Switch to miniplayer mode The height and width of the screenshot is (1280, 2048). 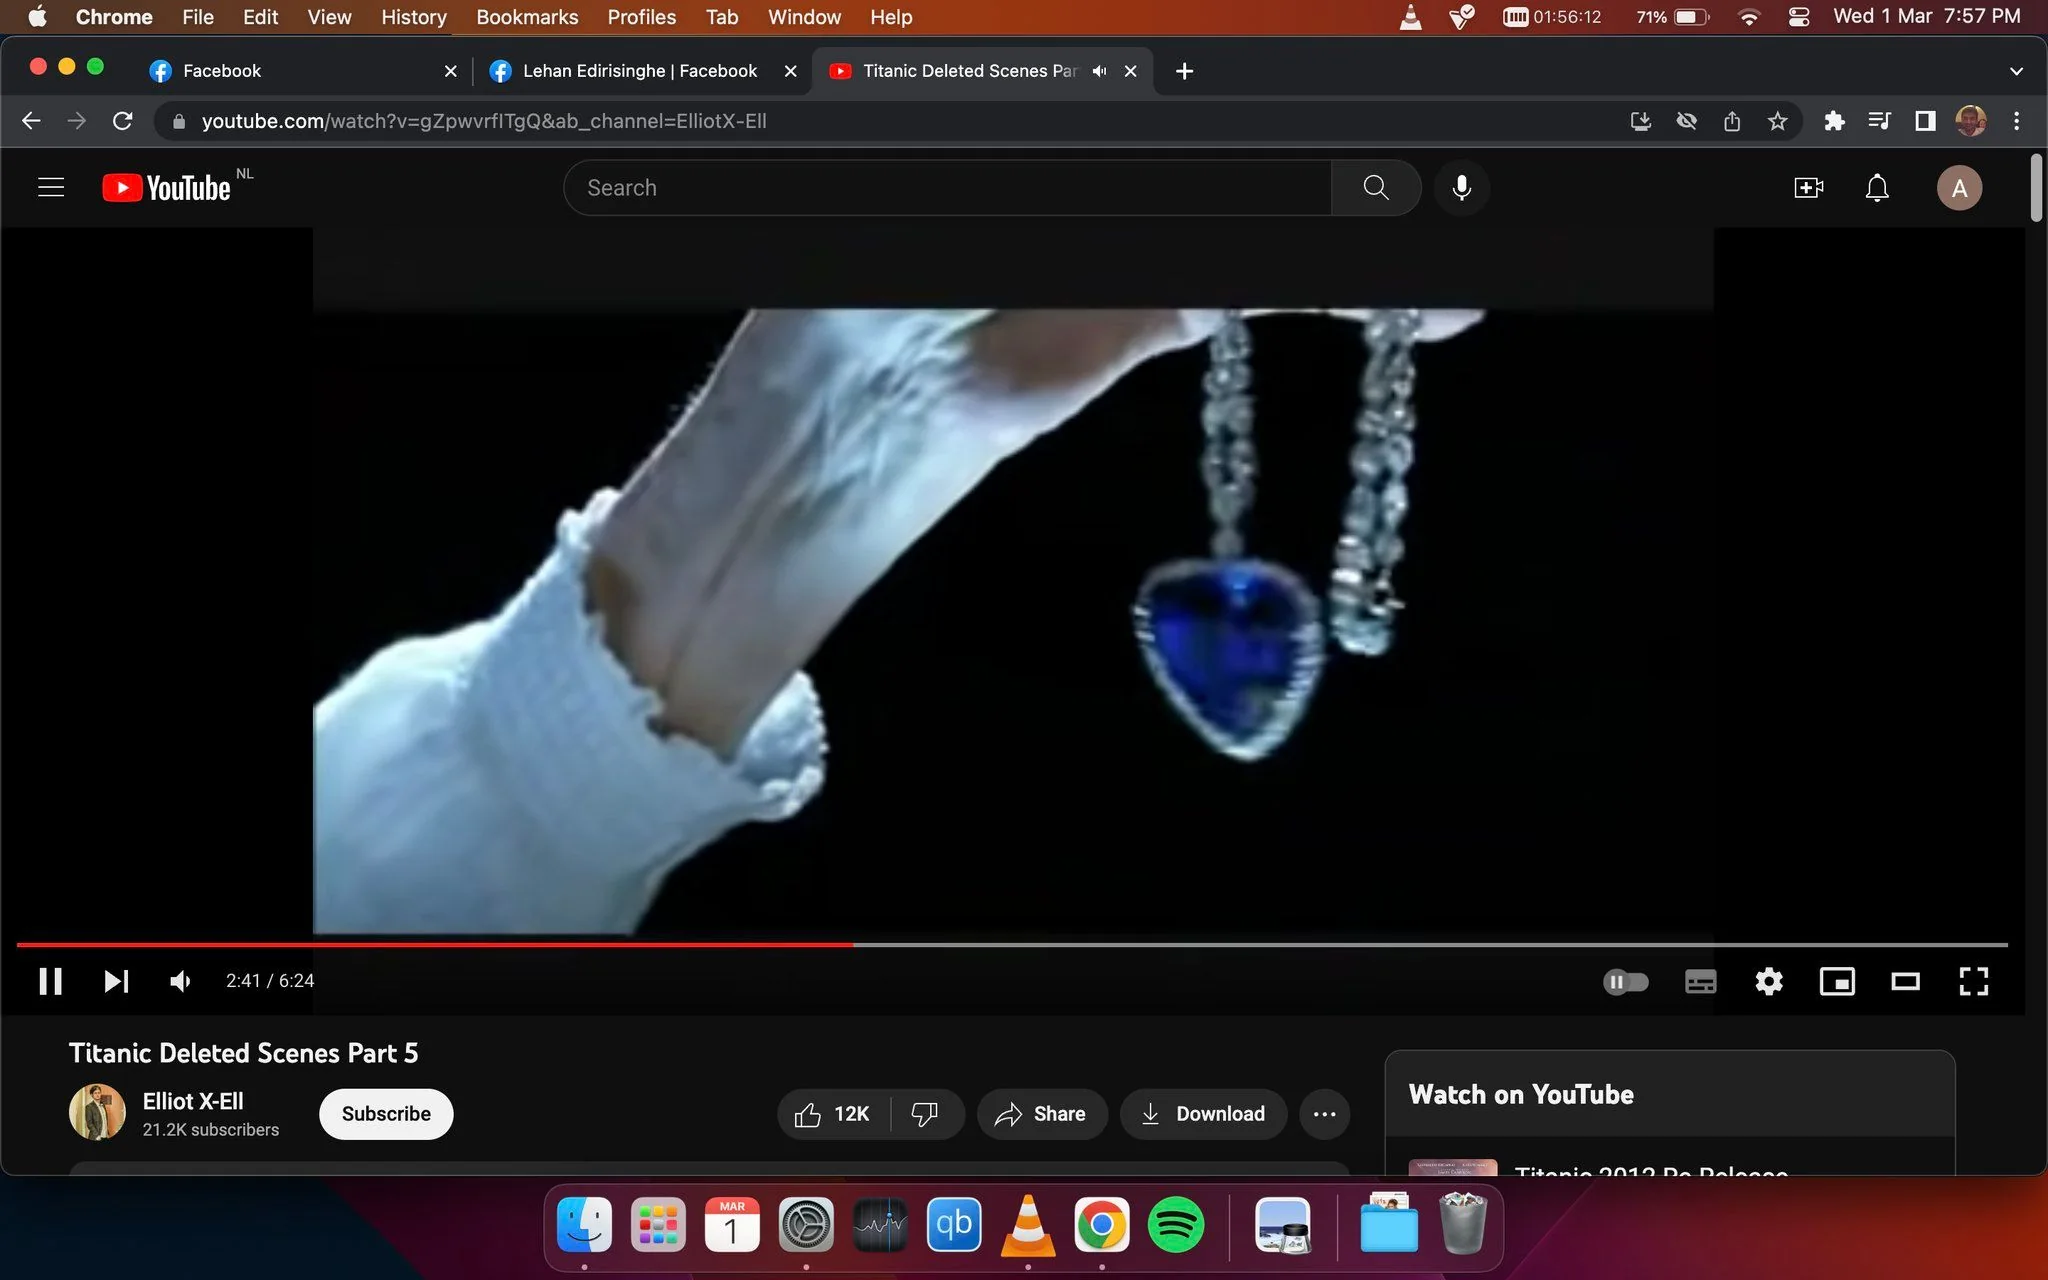point(1837,982)
